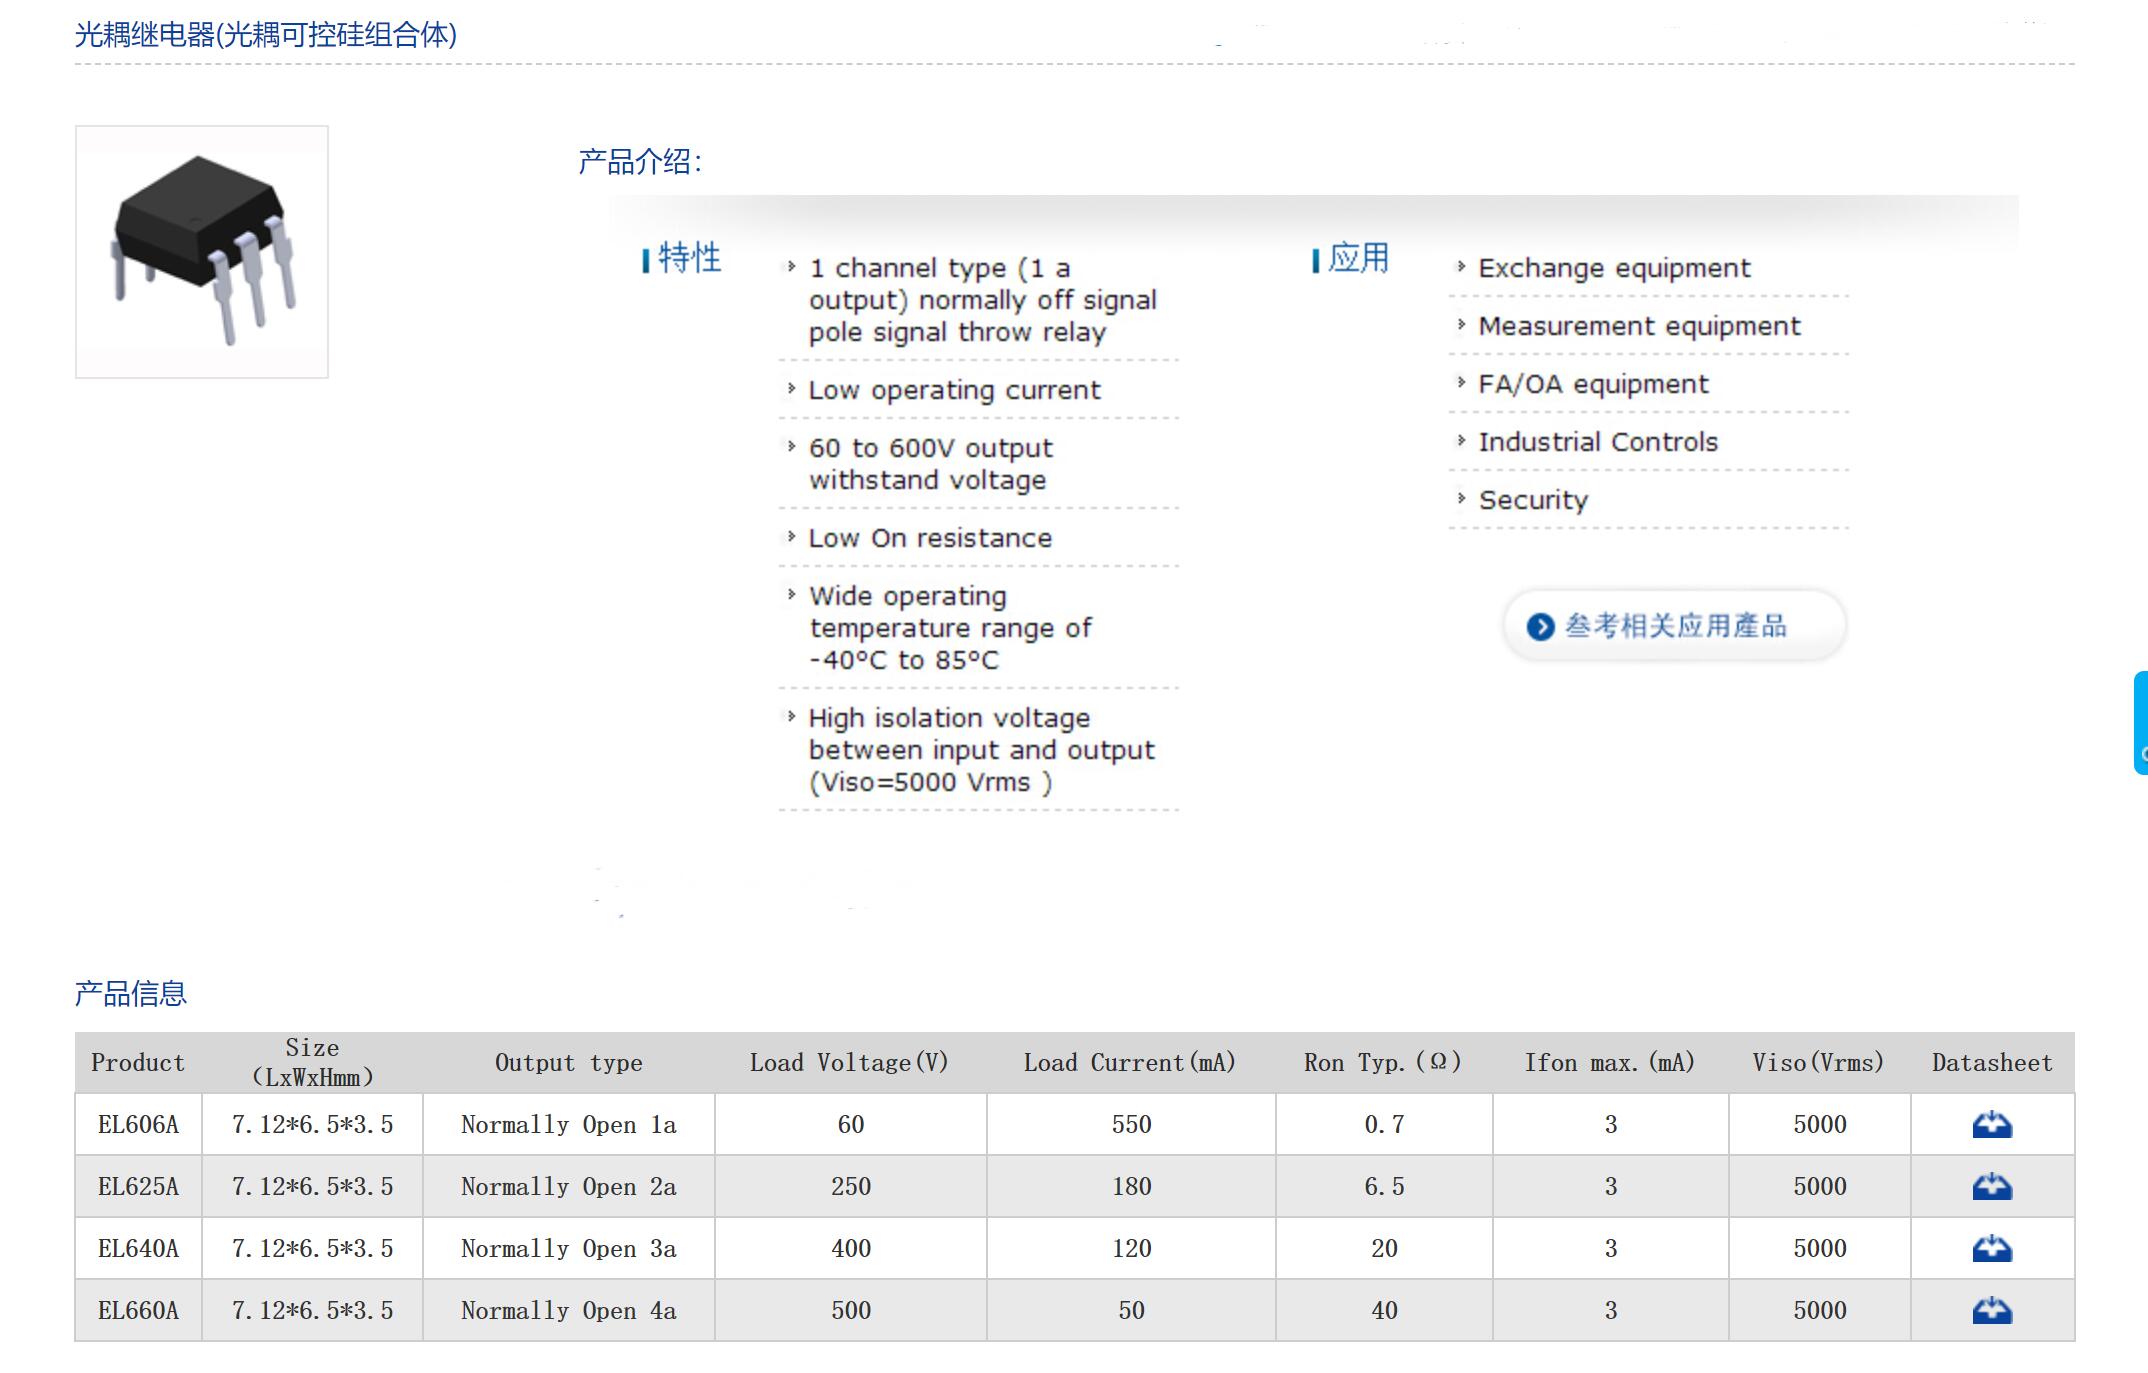Click the optocoupler relay product photo
The height and width of the screenshot is (1373, 2148).
coord(202,252)
